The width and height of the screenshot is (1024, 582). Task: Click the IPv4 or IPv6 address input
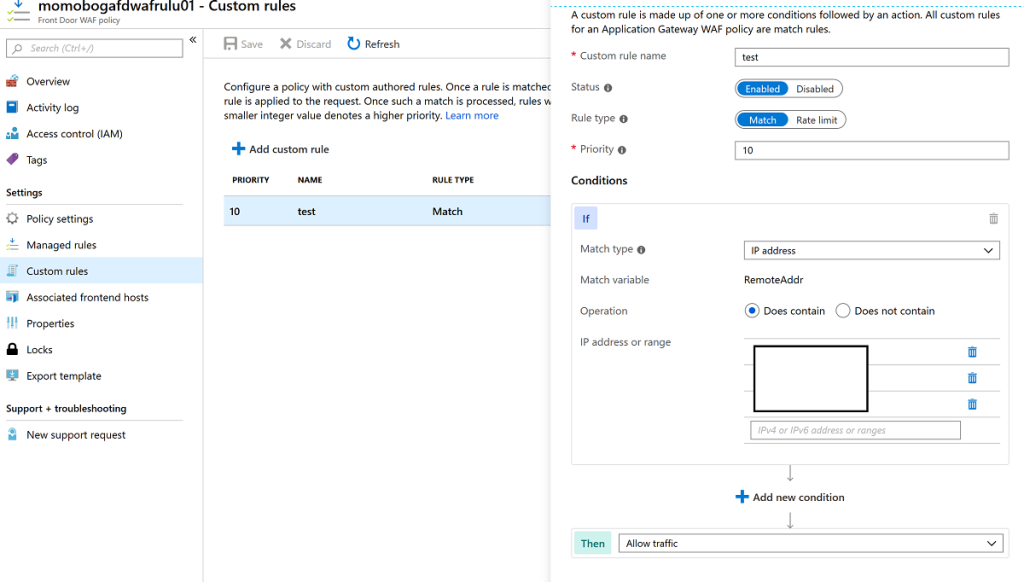click(x=856, y=430)
